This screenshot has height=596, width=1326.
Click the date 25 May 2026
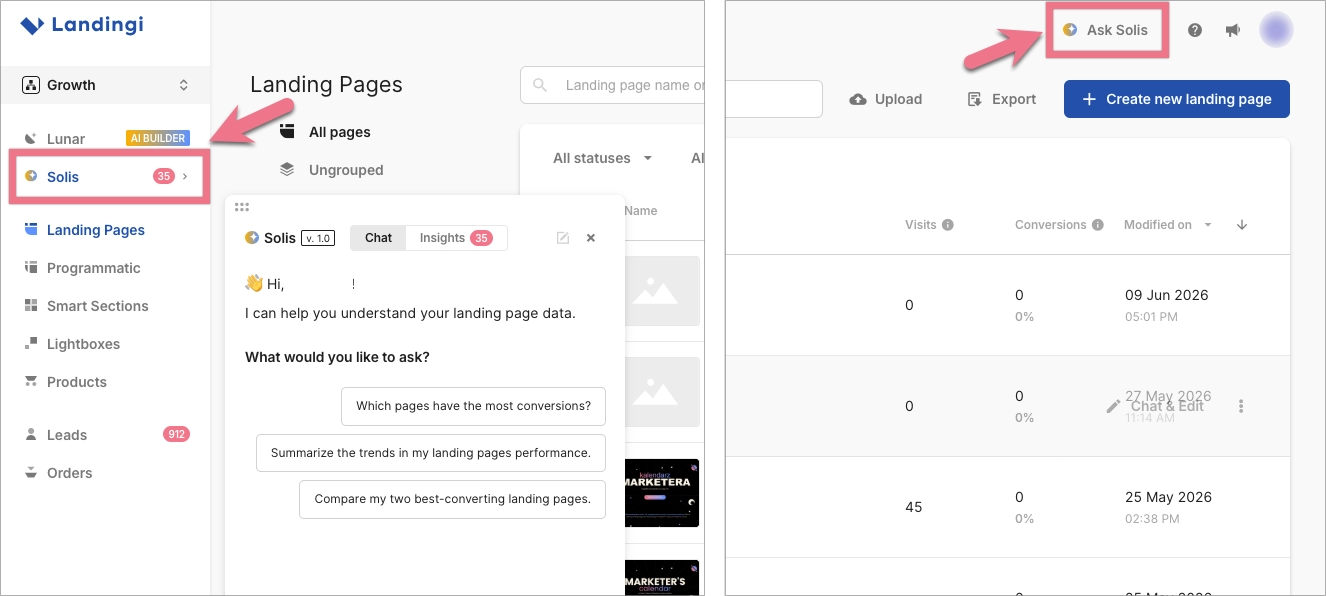pyautogui.click(x=1168, y=497)
